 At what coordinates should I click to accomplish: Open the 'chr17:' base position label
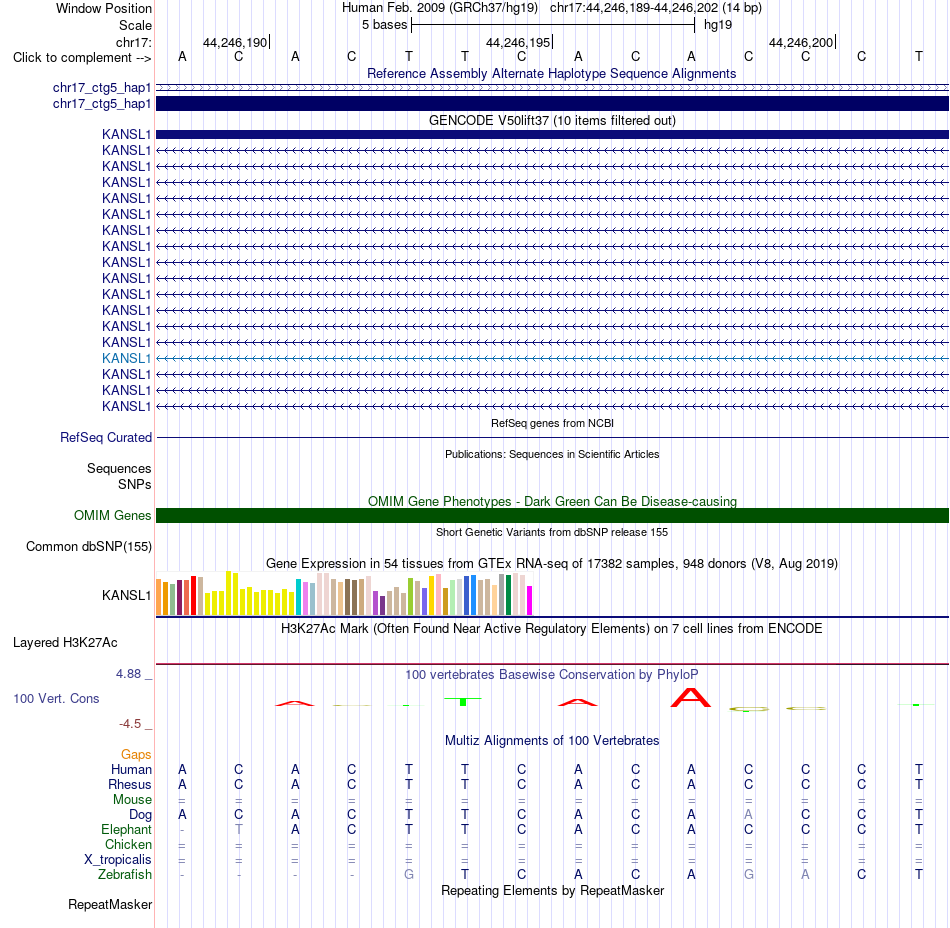[x=133, y=42]
